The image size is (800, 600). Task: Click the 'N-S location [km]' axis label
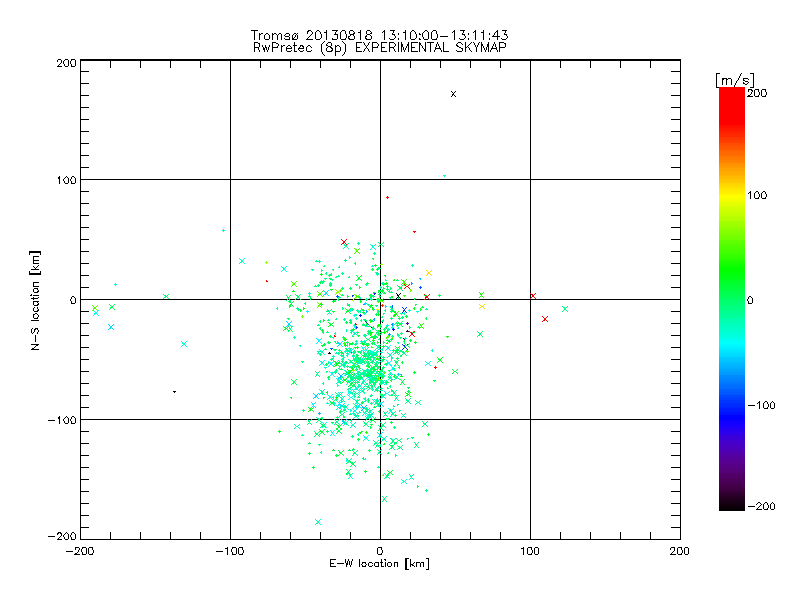coord(35,300)
